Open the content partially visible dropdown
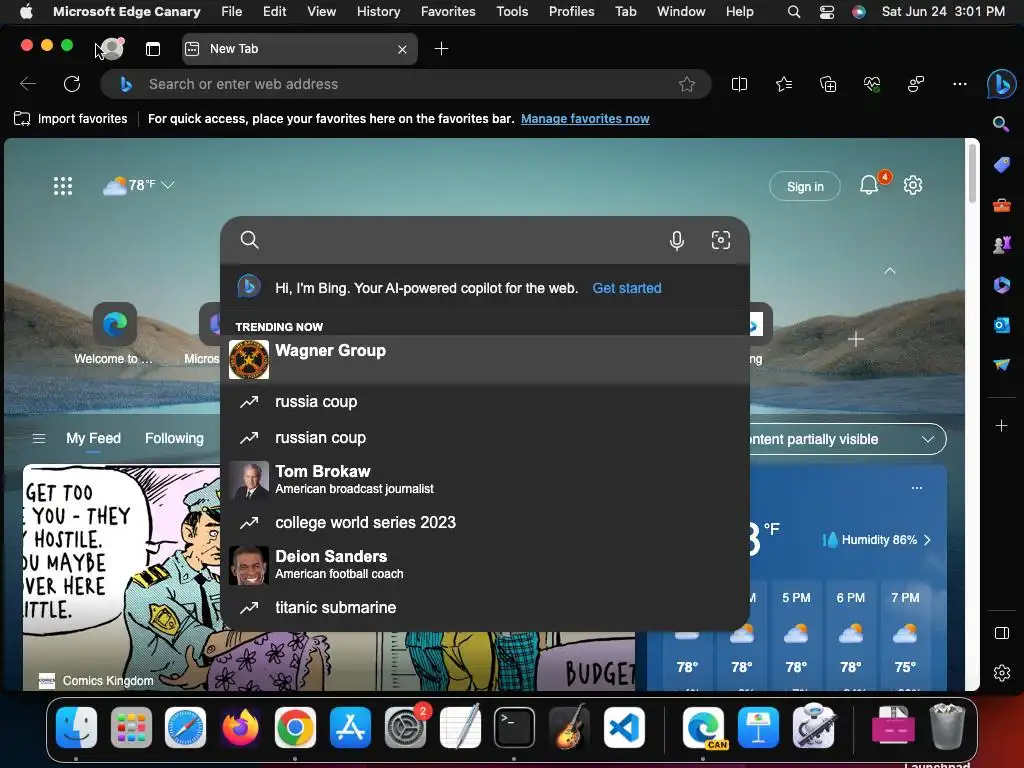Viewport: 1024px width, 768px height. click(846, 440)
